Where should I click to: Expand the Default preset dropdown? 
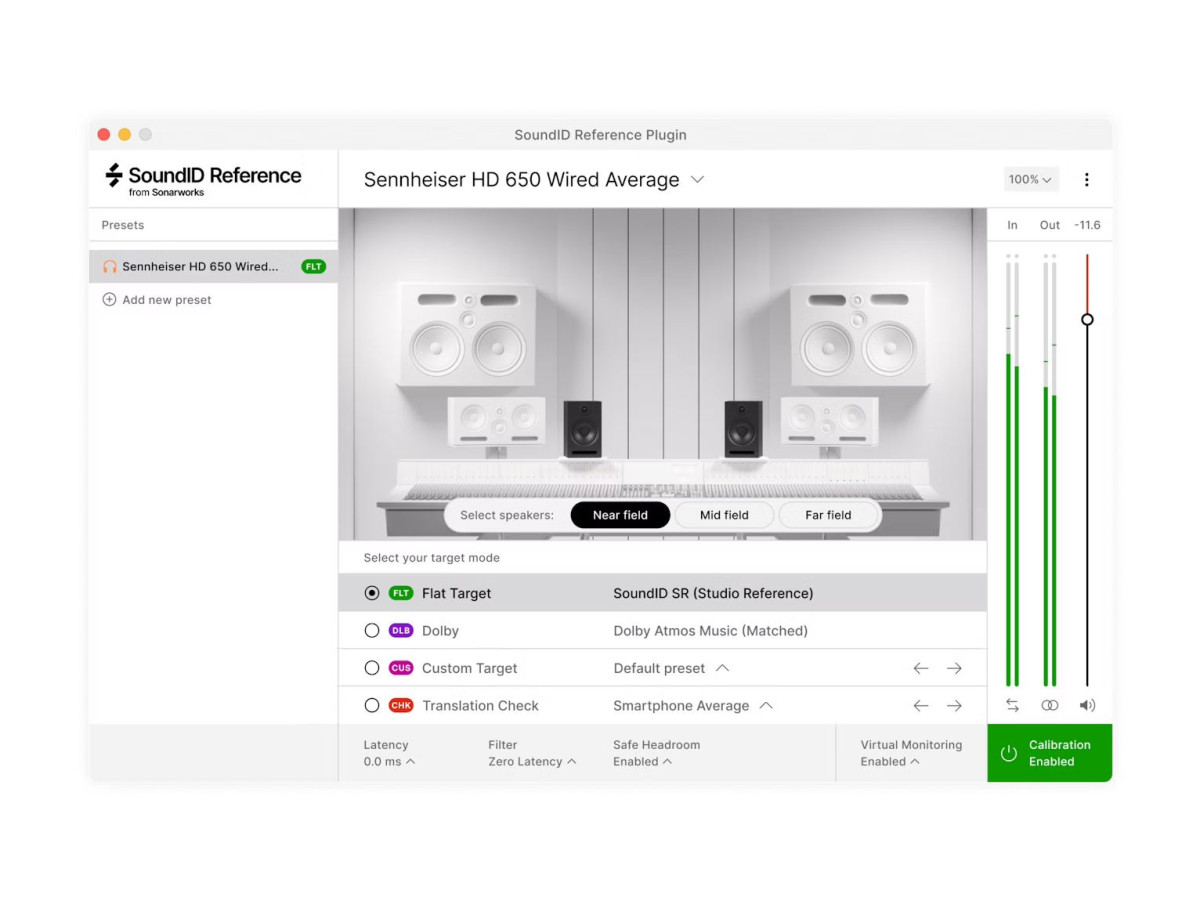(671, 668)
